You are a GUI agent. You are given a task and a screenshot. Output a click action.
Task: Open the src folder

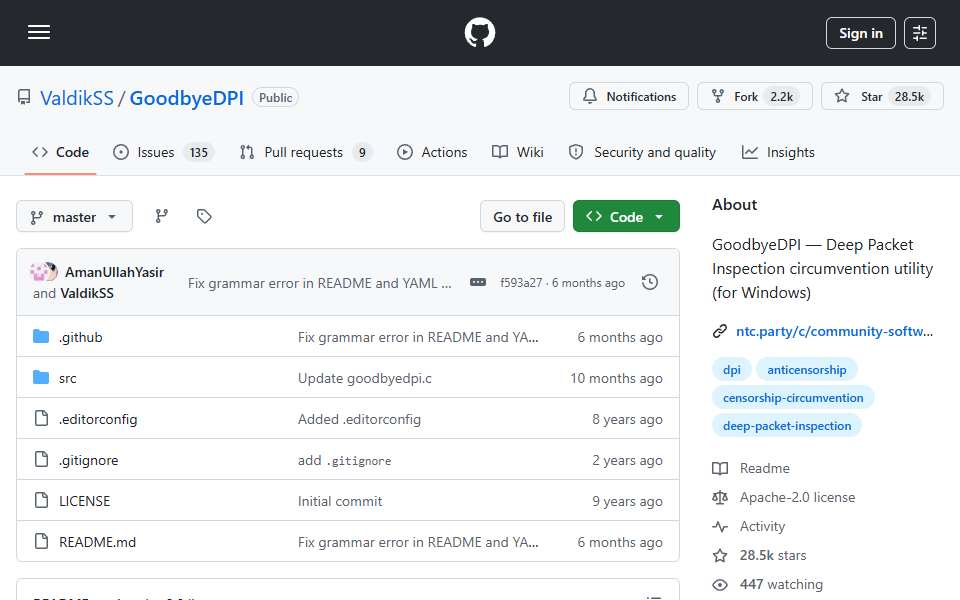(x=67, y=378)
